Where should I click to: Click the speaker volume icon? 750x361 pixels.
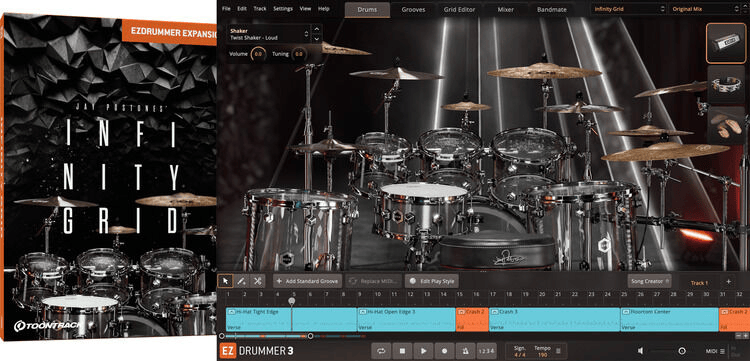coord(640,351)
